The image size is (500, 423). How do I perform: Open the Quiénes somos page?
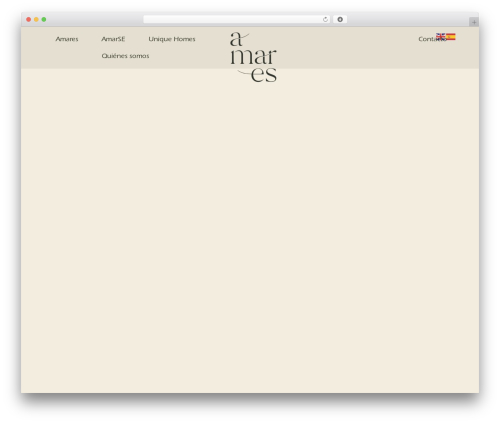[125, 56]
